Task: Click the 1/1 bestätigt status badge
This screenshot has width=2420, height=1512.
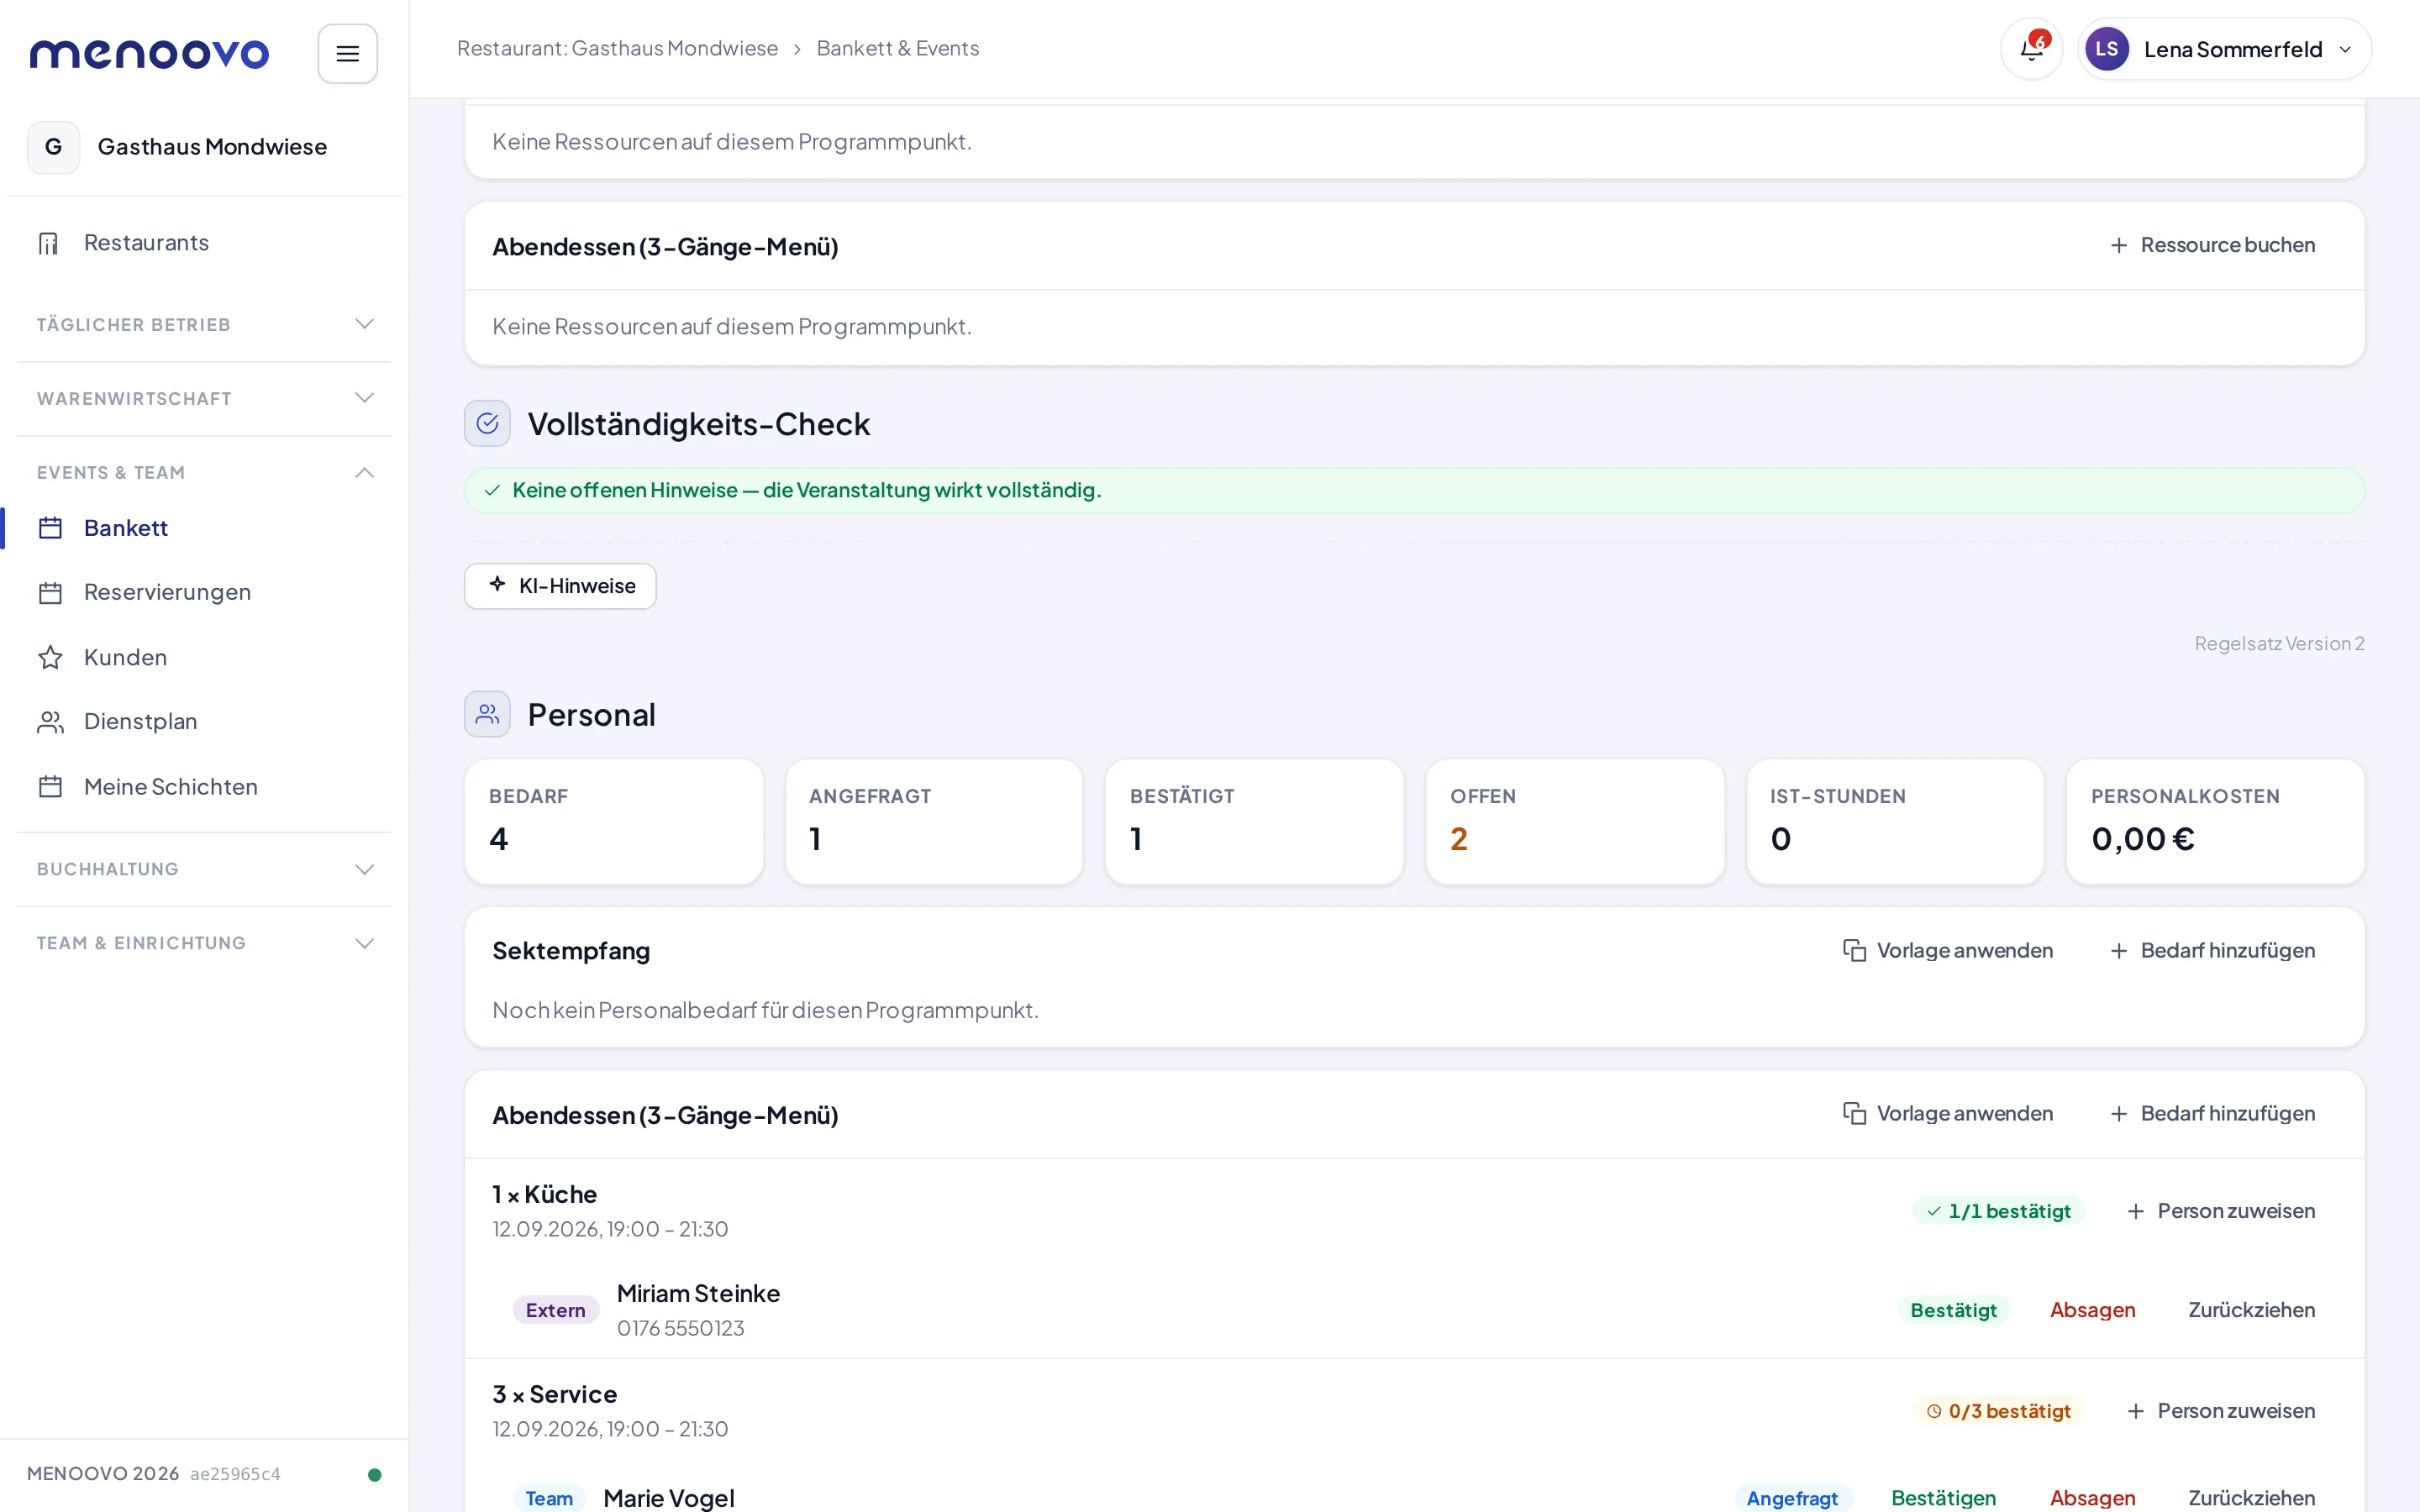Action: coord(1998,1211)
